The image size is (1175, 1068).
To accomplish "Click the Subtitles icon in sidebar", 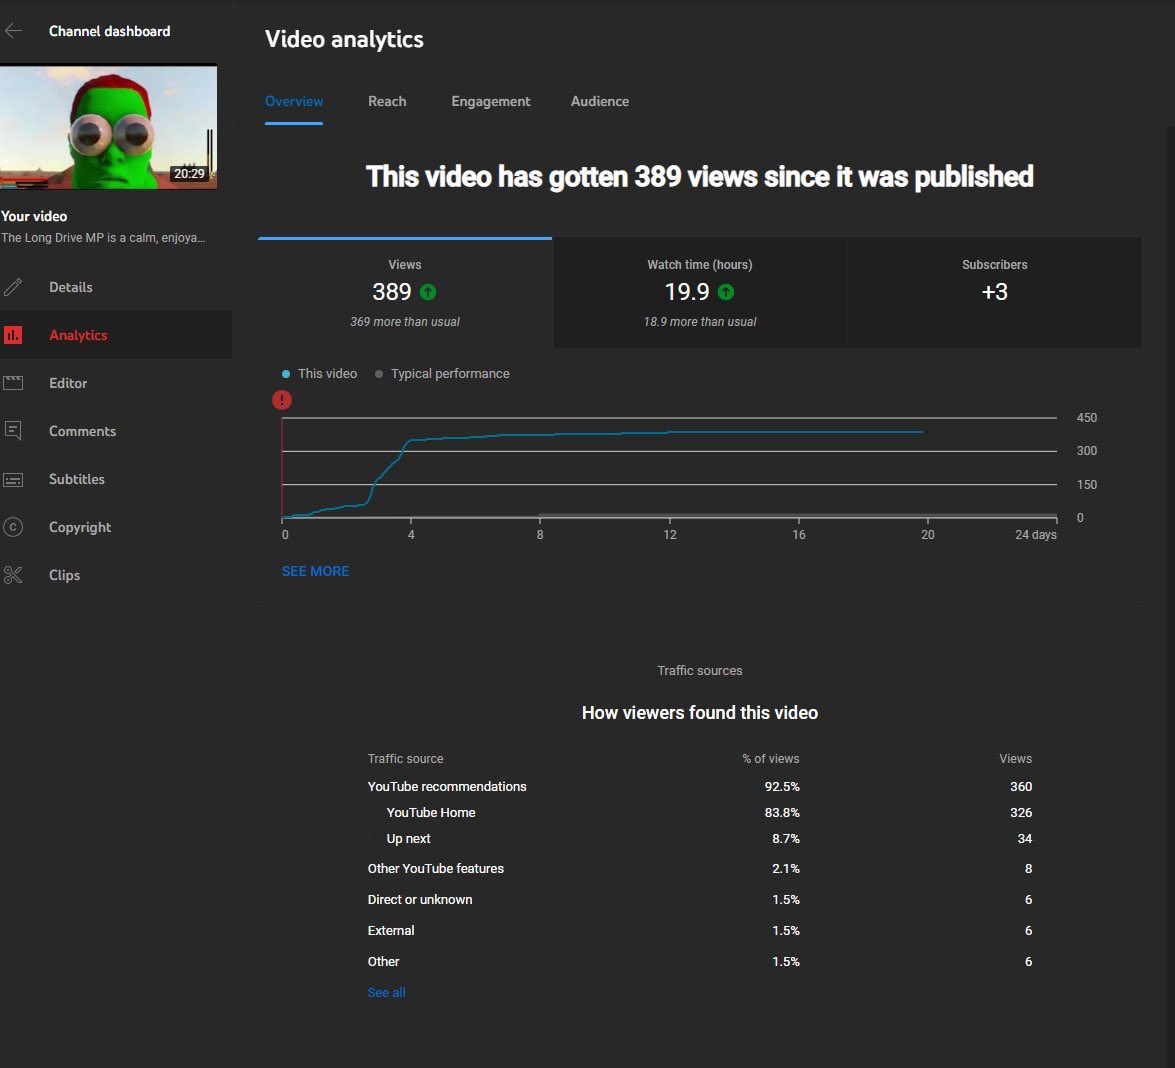I will [13, 480].
